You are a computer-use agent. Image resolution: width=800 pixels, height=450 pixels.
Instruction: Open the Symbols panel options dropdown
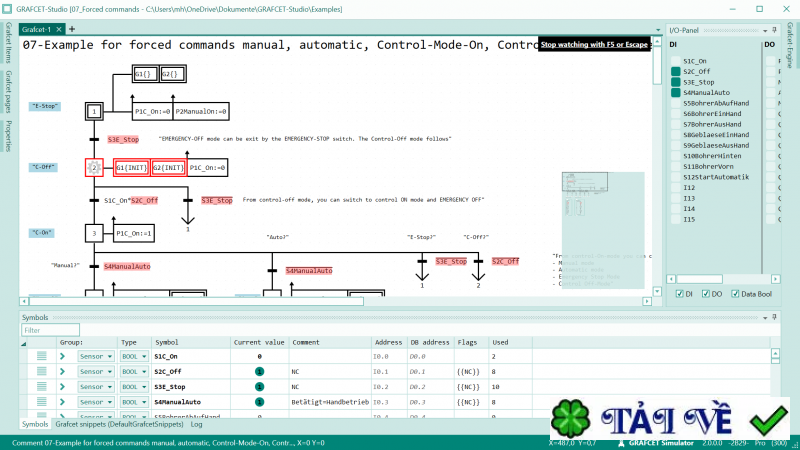pyautogui.click(x=765, y=318)
